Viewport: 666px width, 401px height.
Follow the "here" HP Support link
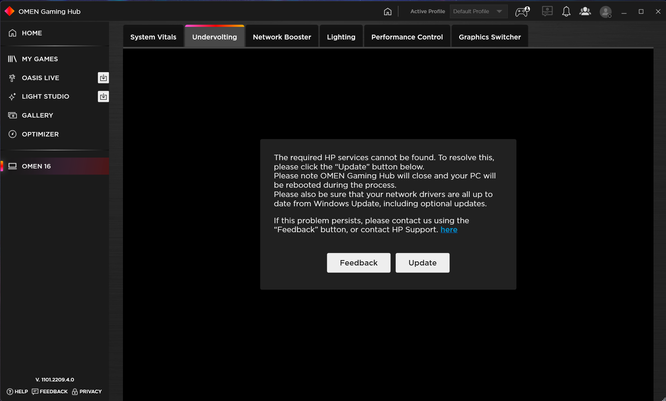click(449, 230)
